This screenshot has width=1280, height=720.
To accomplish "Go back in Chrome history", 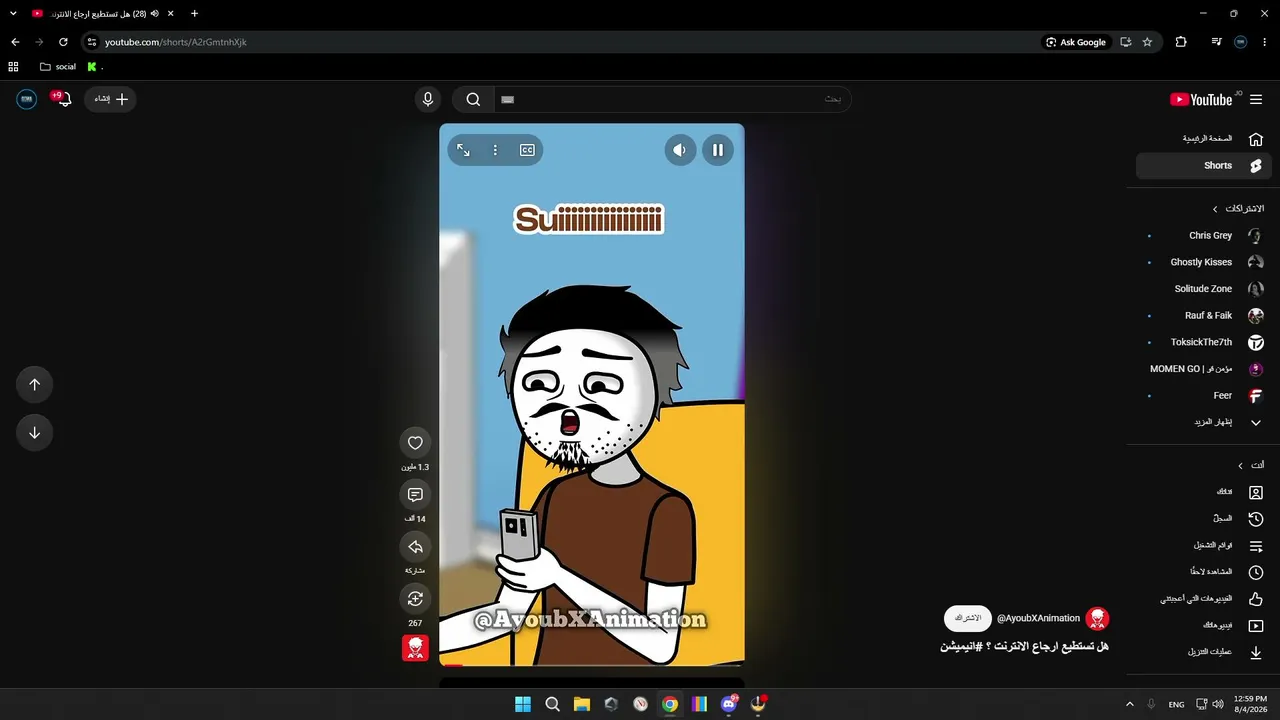I will 15,42.
